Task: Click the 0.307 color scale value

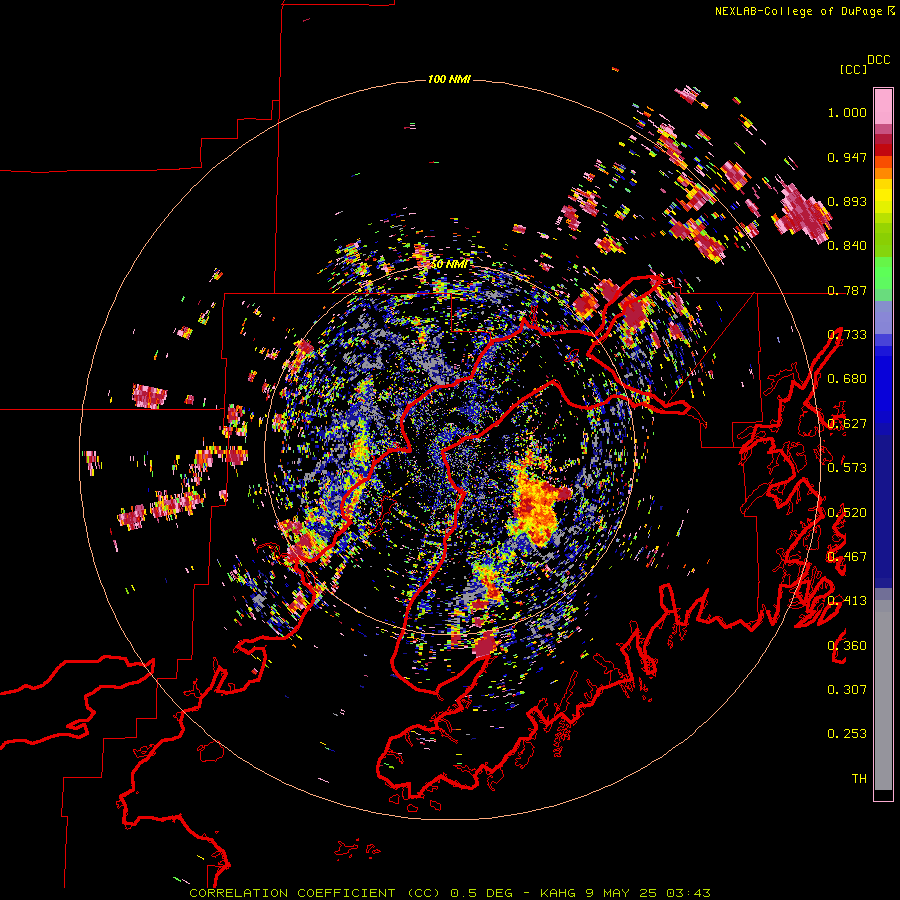Action: click(847, 690)
